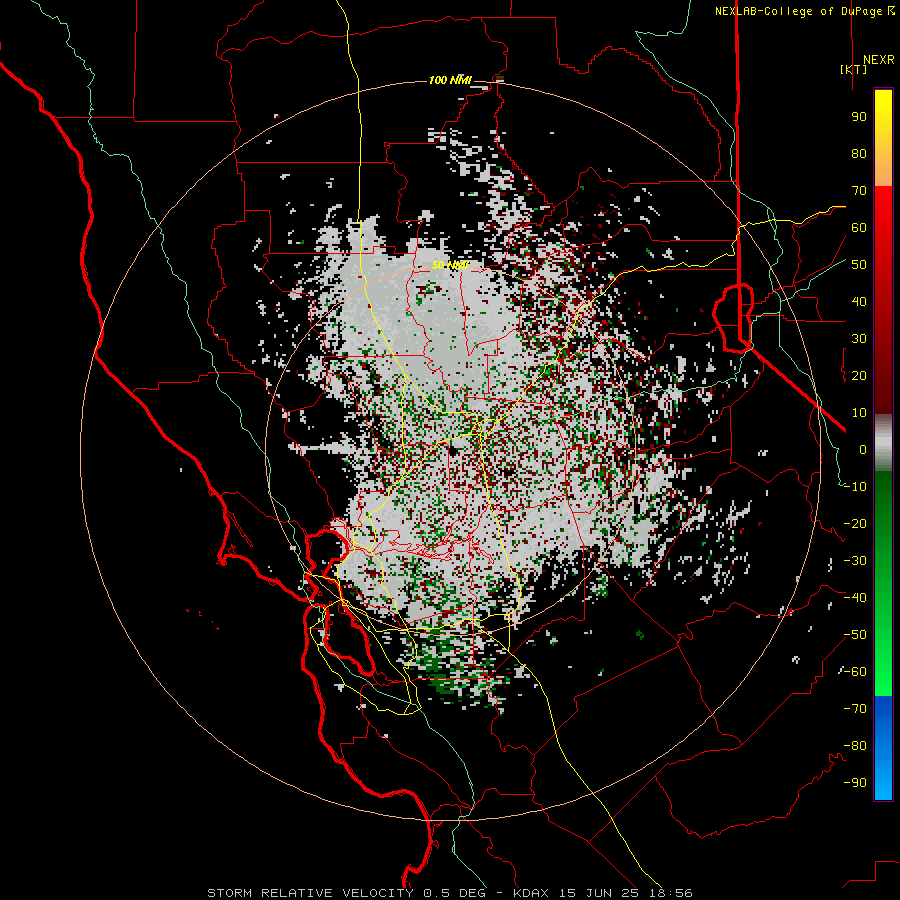Click the 40 value on velocity scale

(x=859, y=302)
